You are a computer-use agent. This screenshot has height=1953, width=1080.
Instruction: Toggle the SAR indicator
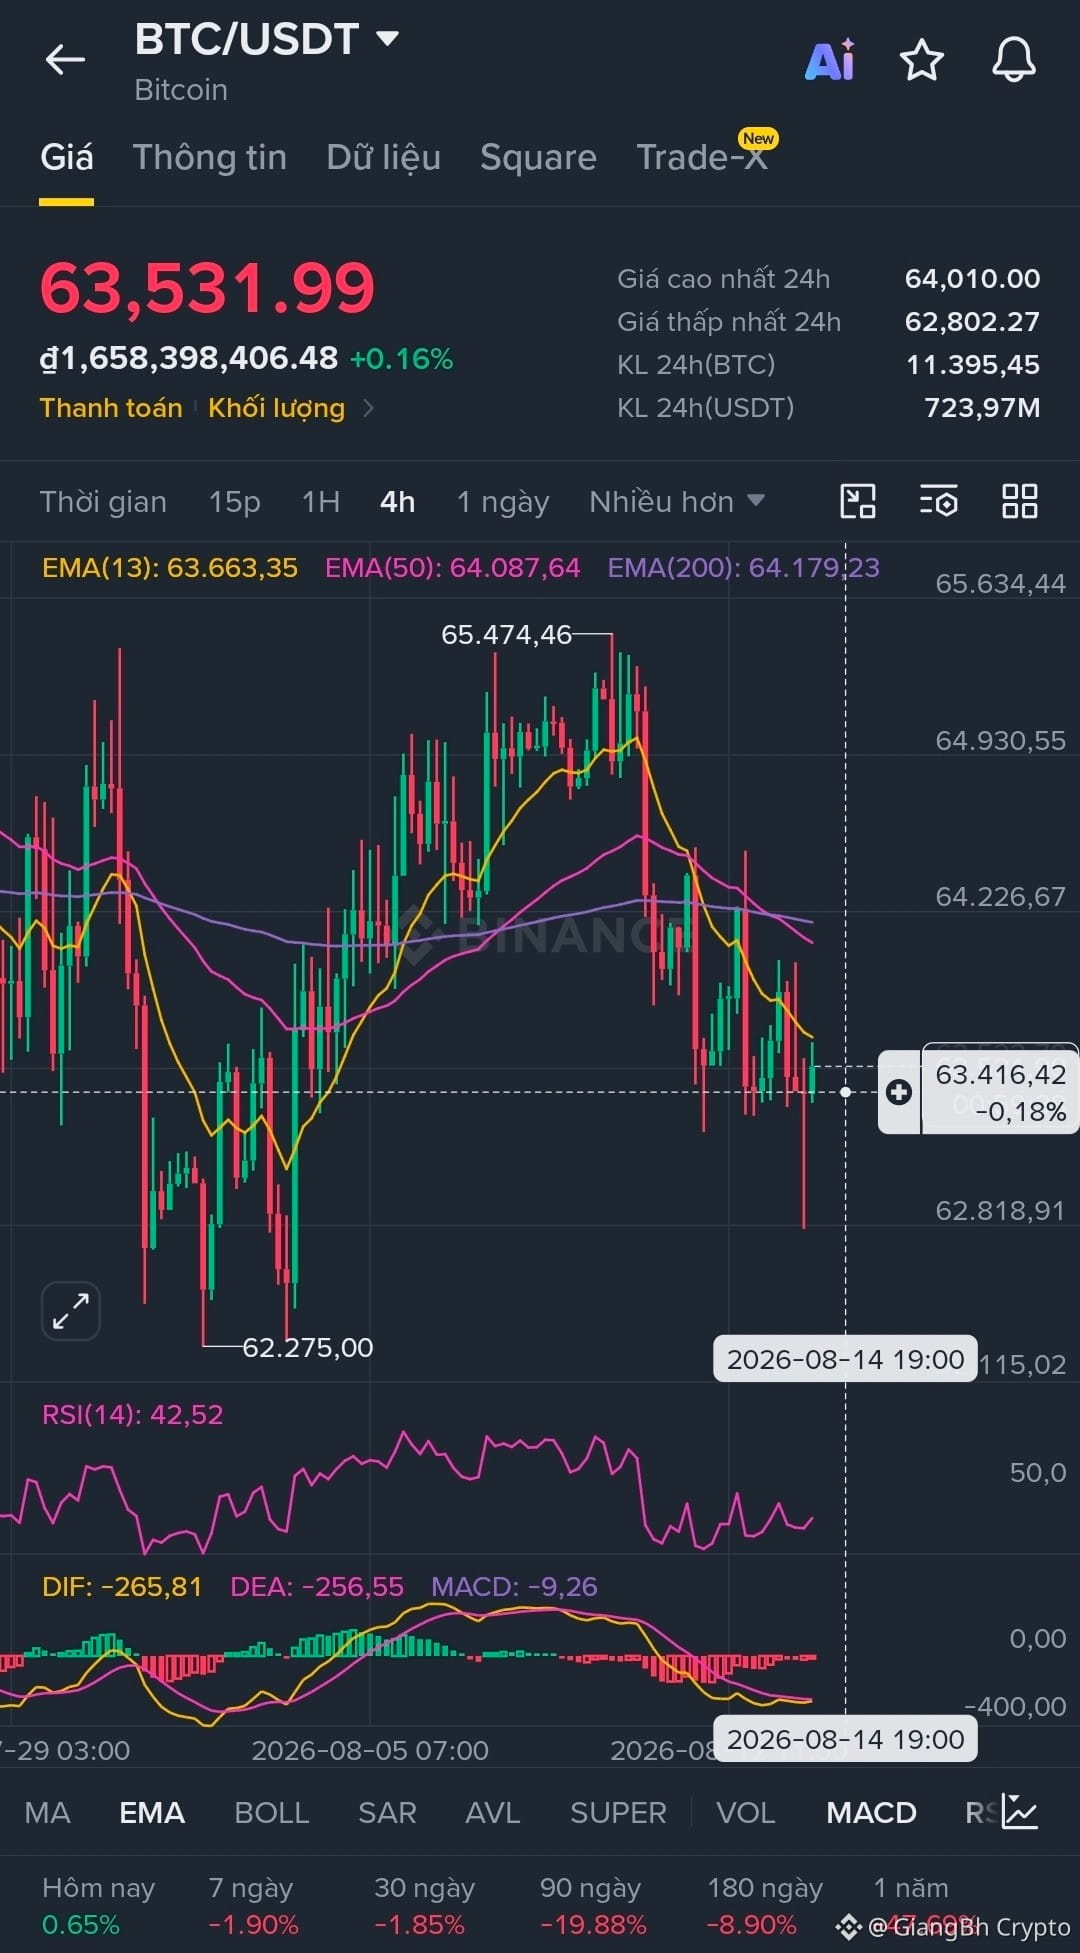click(x=387, y=1812)
